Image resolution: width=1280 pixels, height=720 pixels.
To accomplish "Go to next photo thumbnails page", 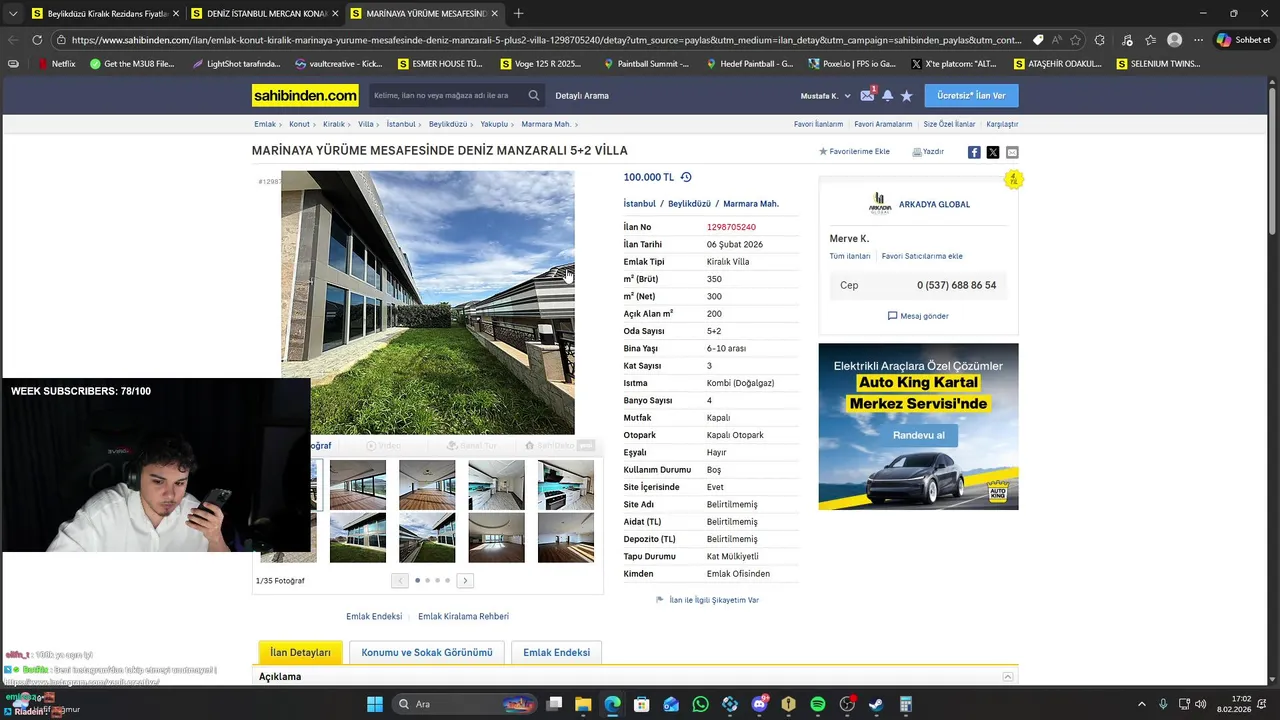I will pos(465,580).
